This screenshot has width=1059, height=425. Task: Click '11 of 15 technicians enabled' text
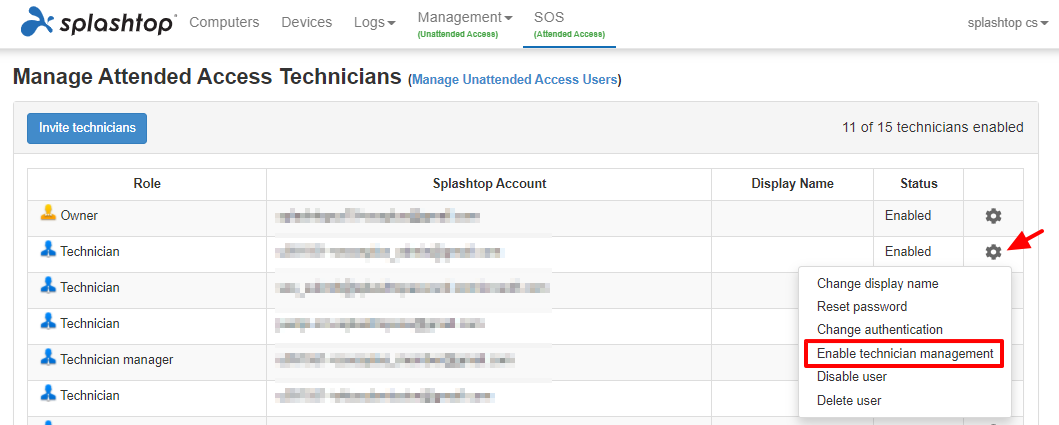[932, 127]
